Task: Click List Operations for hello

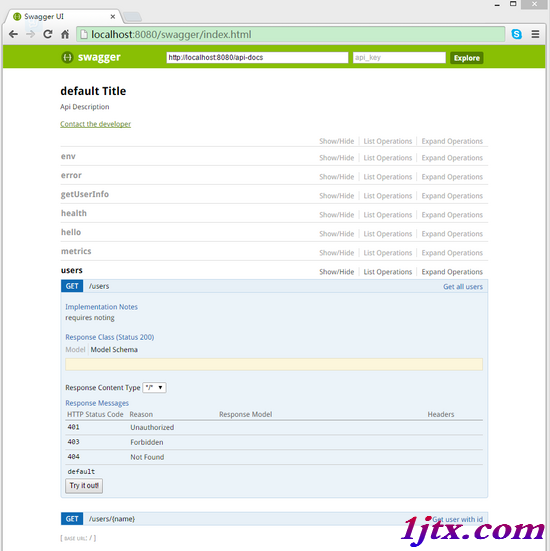Action: (x=388, y=234)
